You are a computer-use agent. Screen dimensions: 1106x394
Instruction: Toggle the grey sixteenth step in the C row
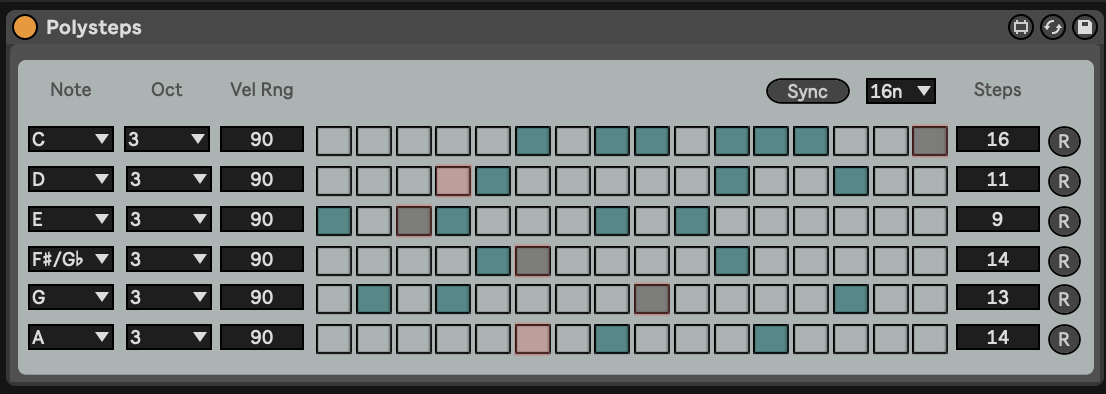(930, 141)
